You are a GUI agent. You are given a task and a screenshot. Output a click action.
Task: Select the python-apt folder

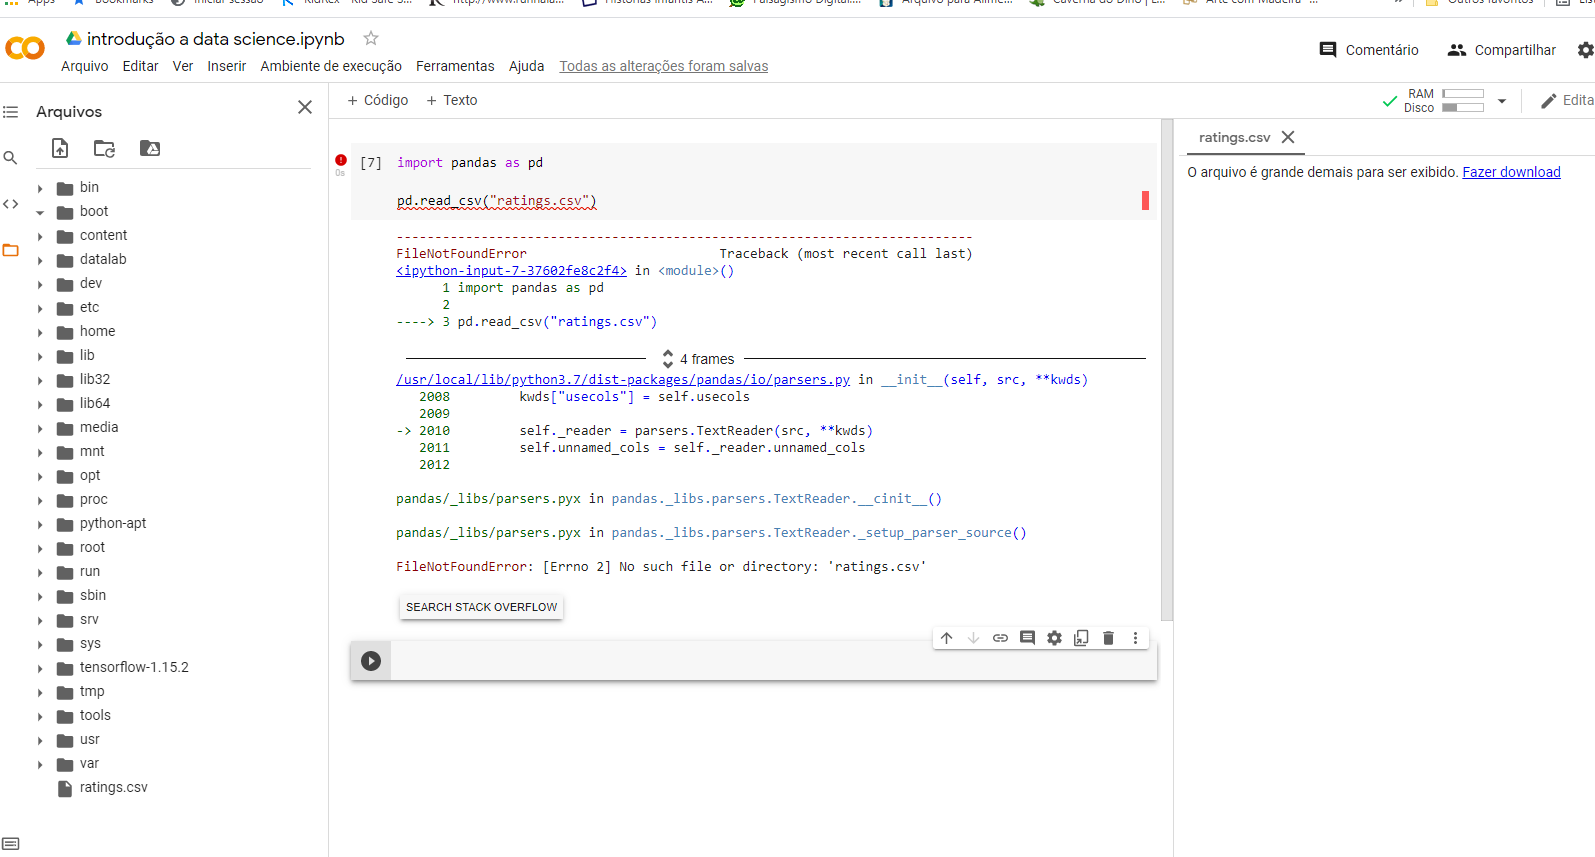(x=112, y=524)
